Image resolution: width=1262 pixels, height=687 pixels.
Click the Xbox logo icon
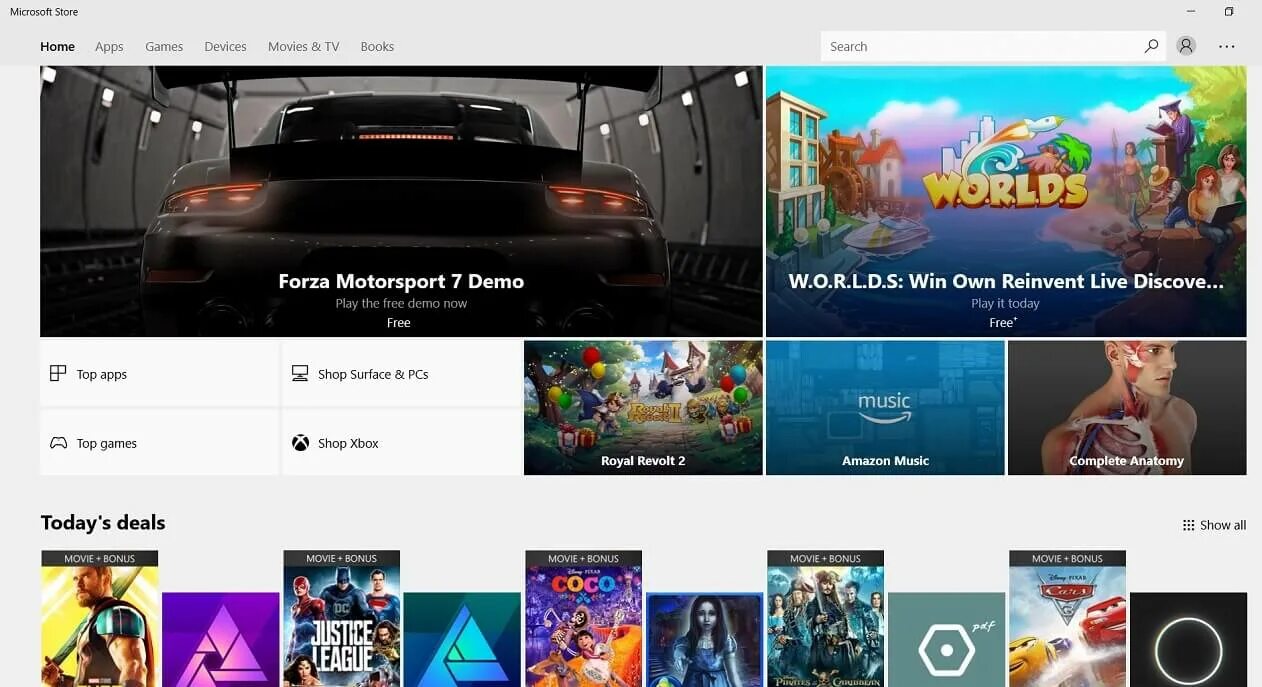click(x=300, y=443)
